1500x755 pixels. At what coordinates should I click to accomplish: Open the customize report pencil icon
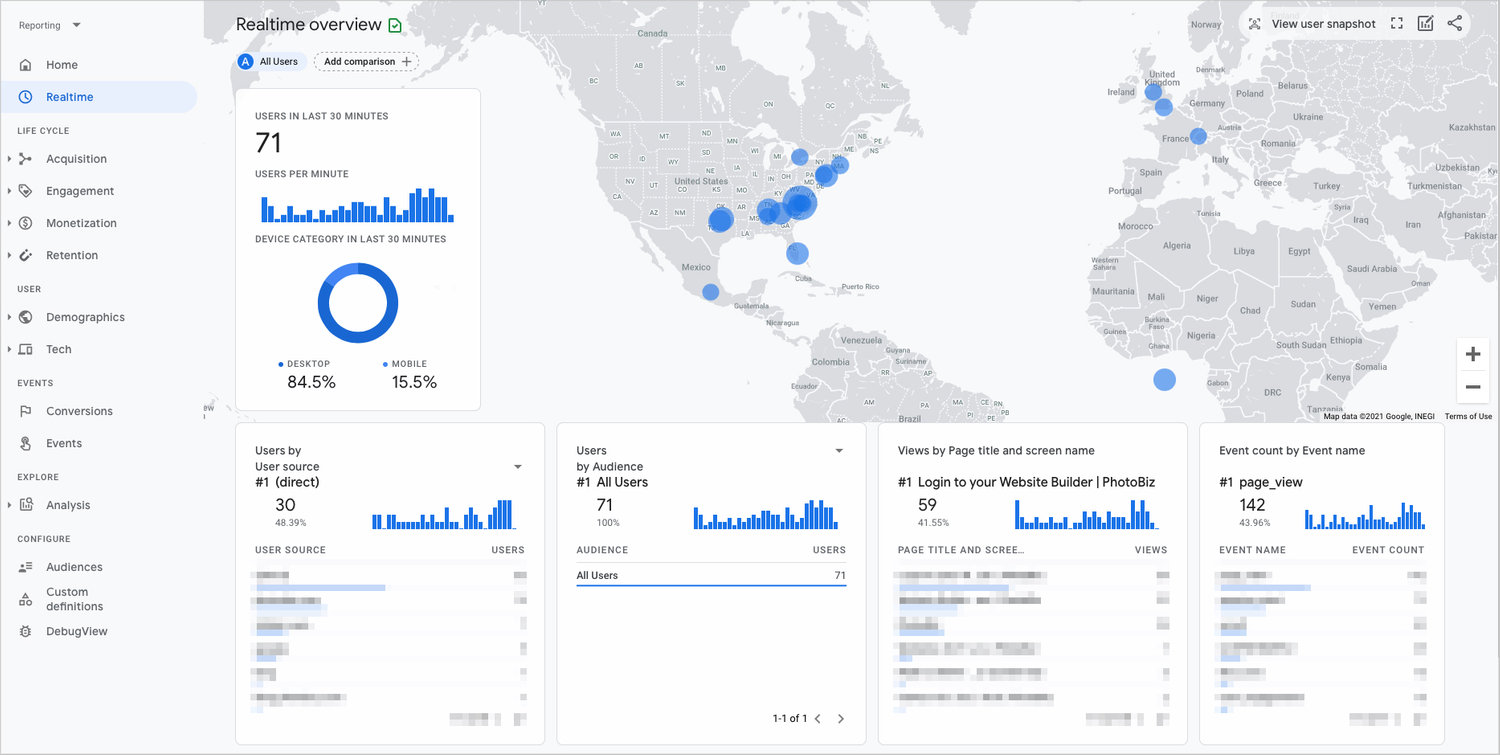coord(1425,22)
